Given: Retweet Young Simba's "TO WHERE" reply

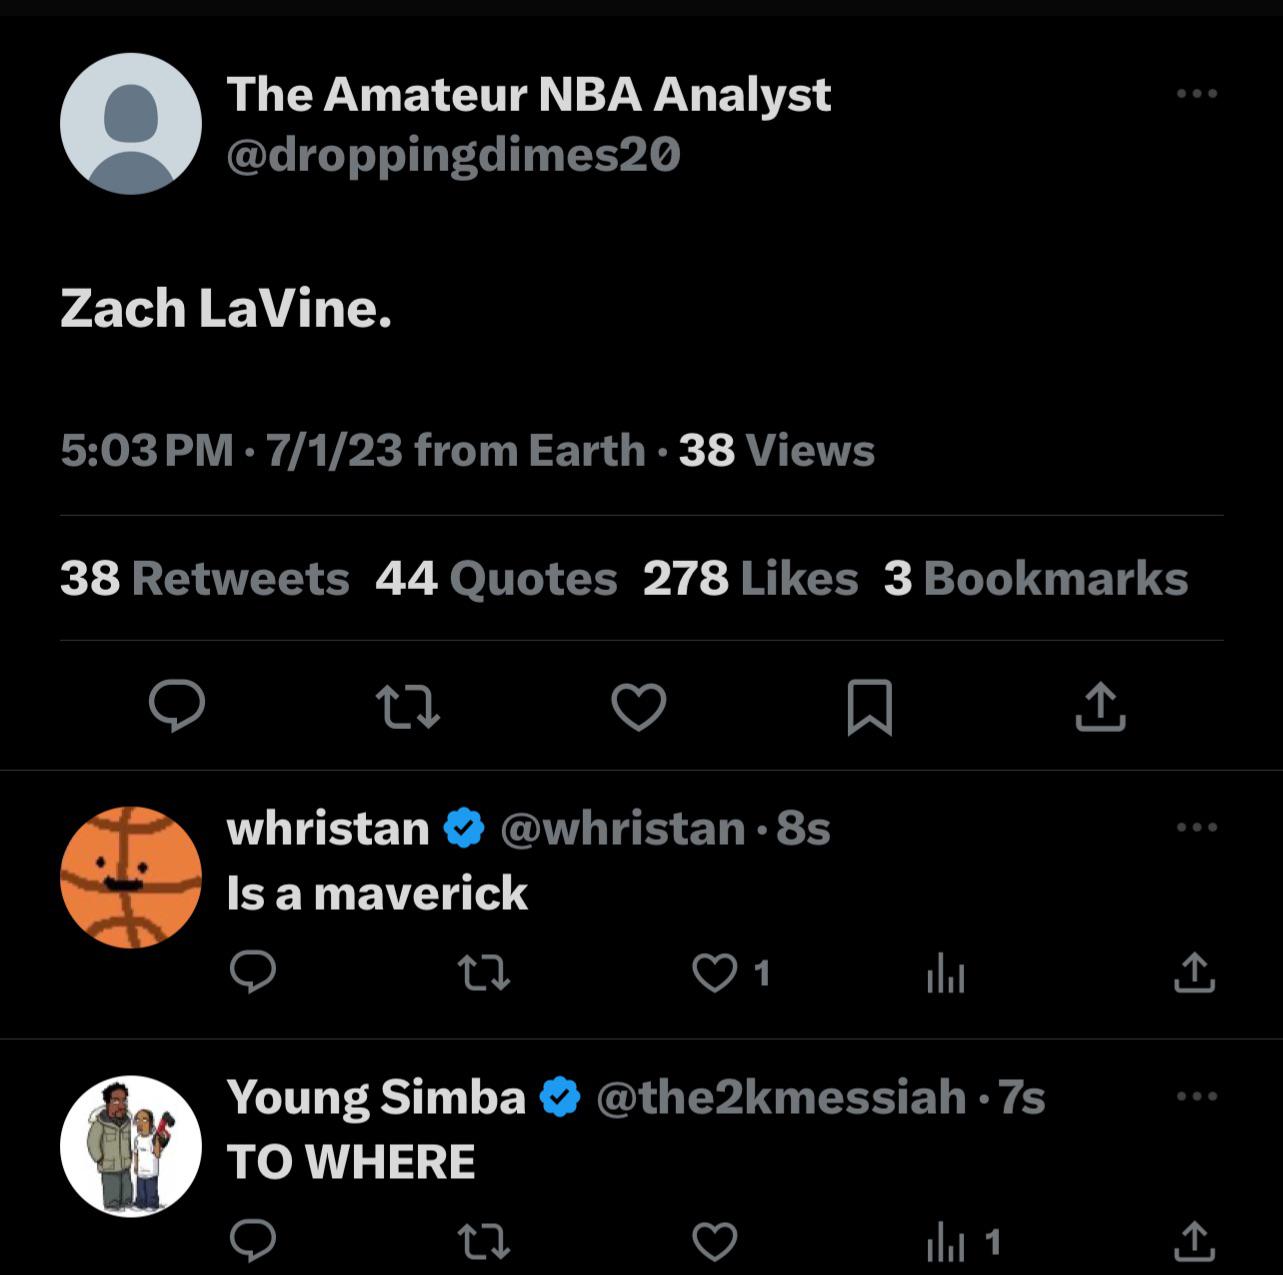Looking at the screenshot, I should coord(483,1241).
